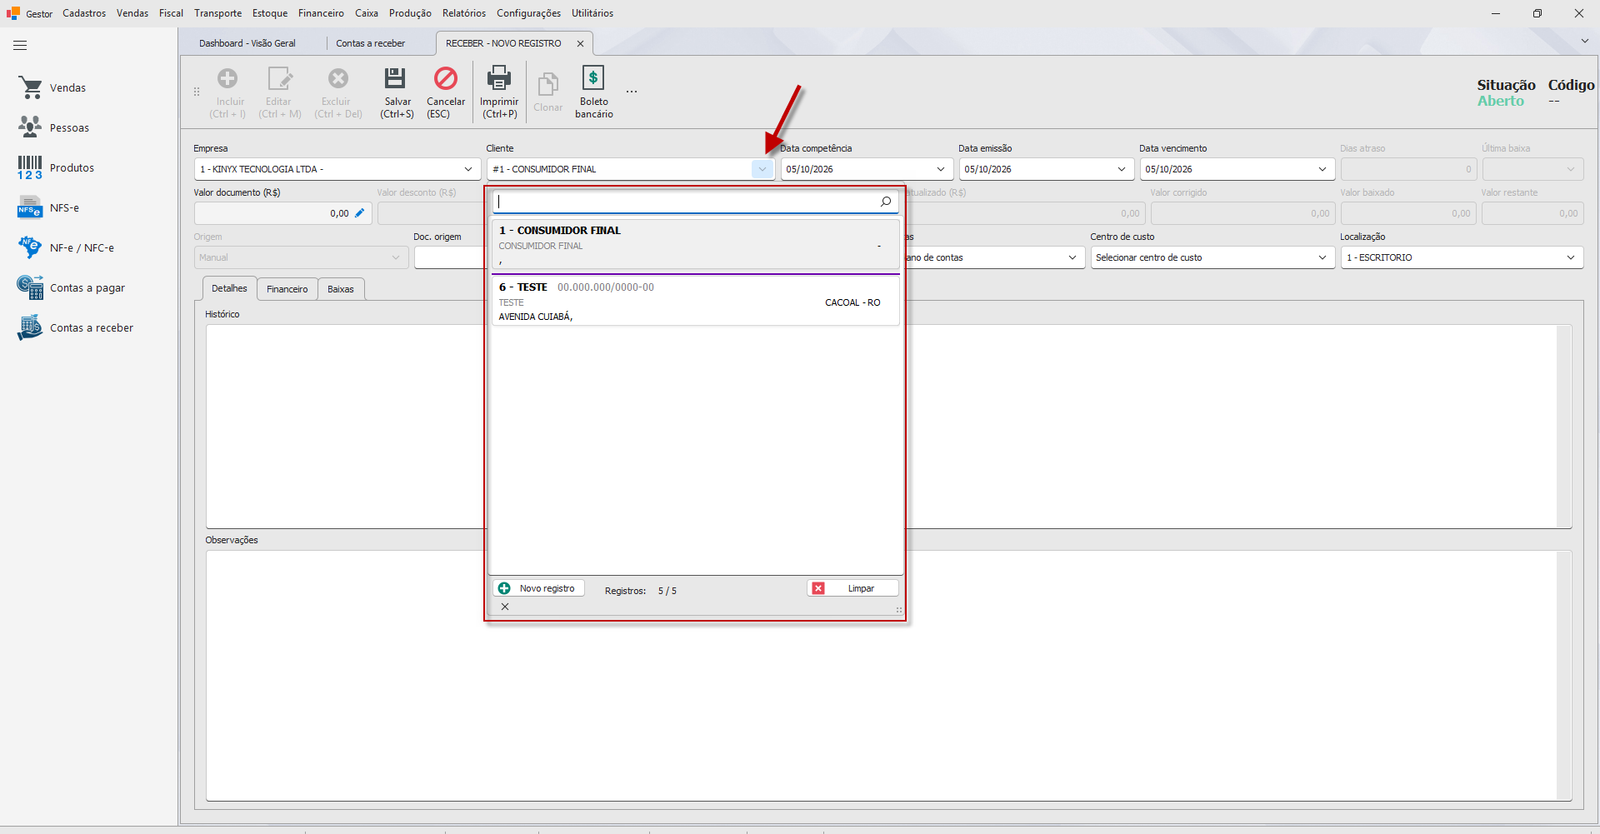Image resolution: width=1600 pixels, height=834 pixels.
Task: Click the Limpar button
Action: [852, 588]
